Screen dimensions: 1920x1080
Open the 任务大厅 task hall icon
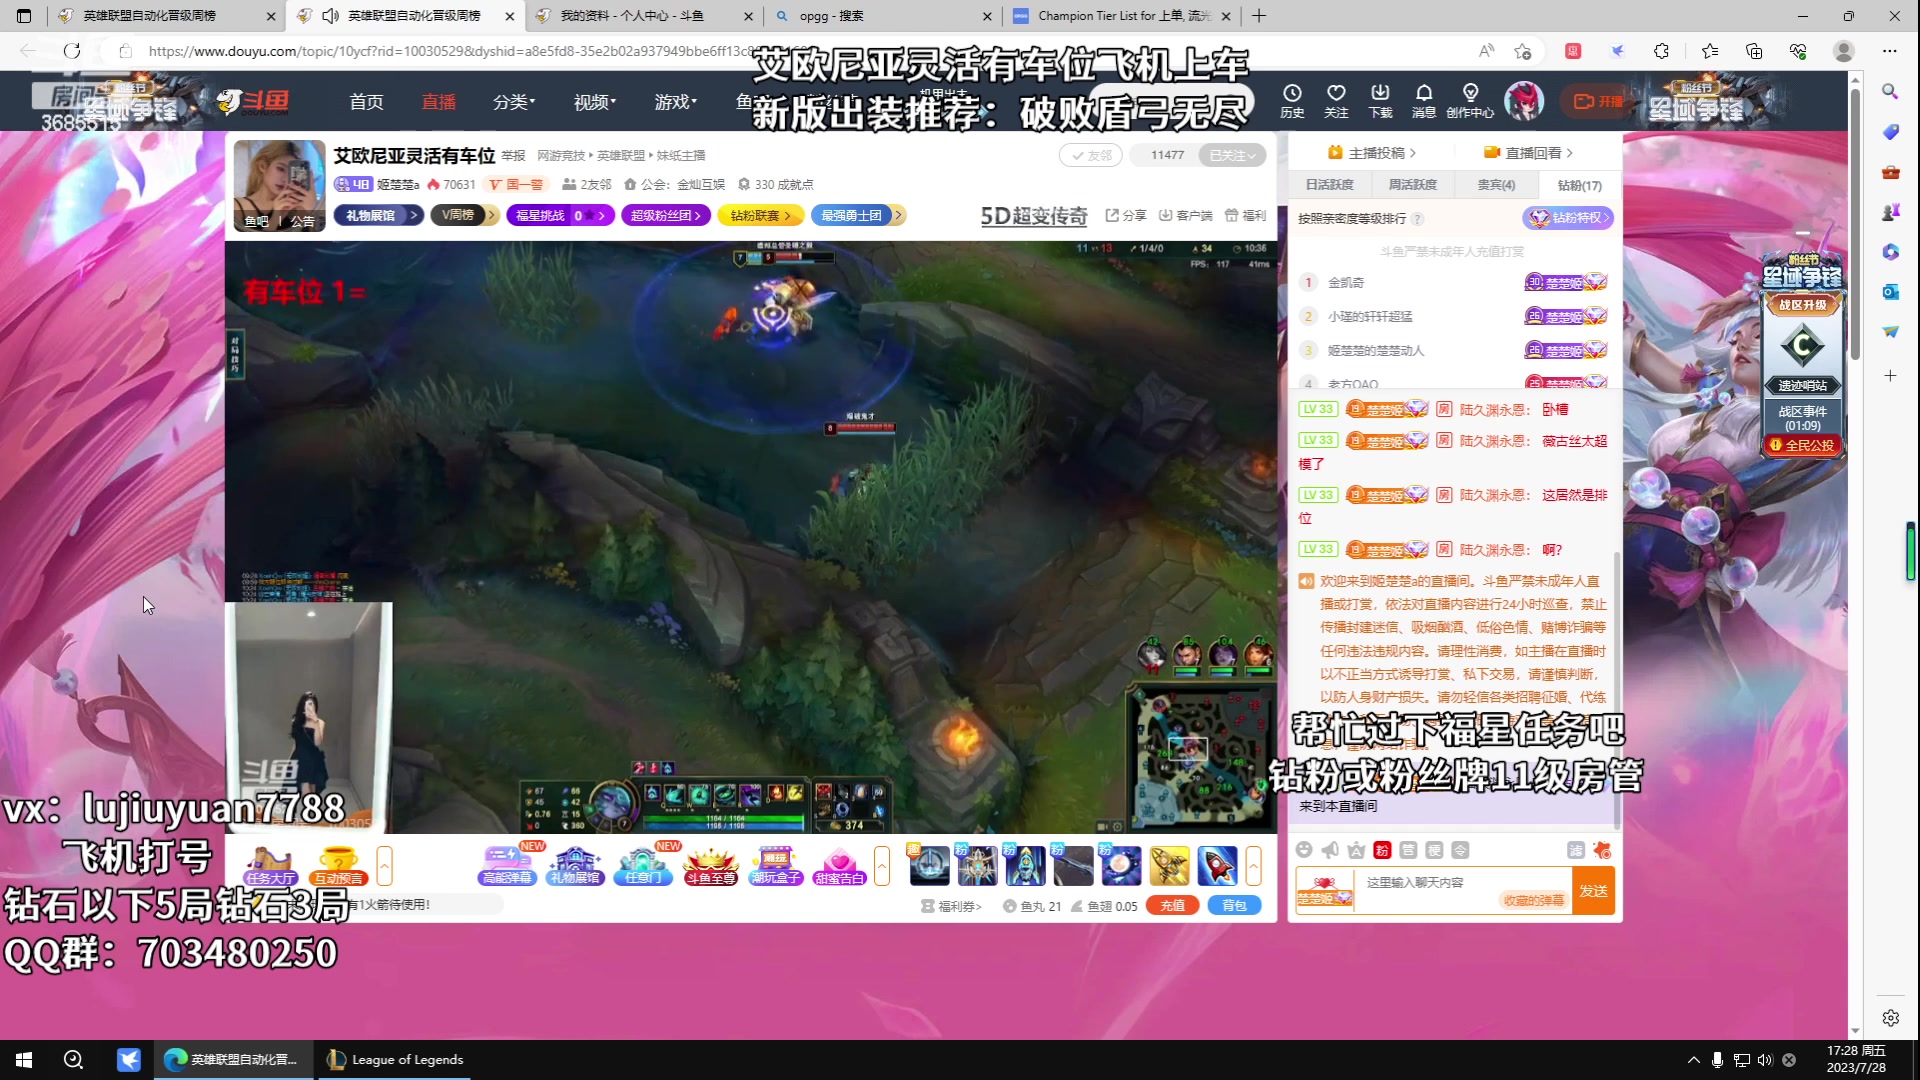270,865
